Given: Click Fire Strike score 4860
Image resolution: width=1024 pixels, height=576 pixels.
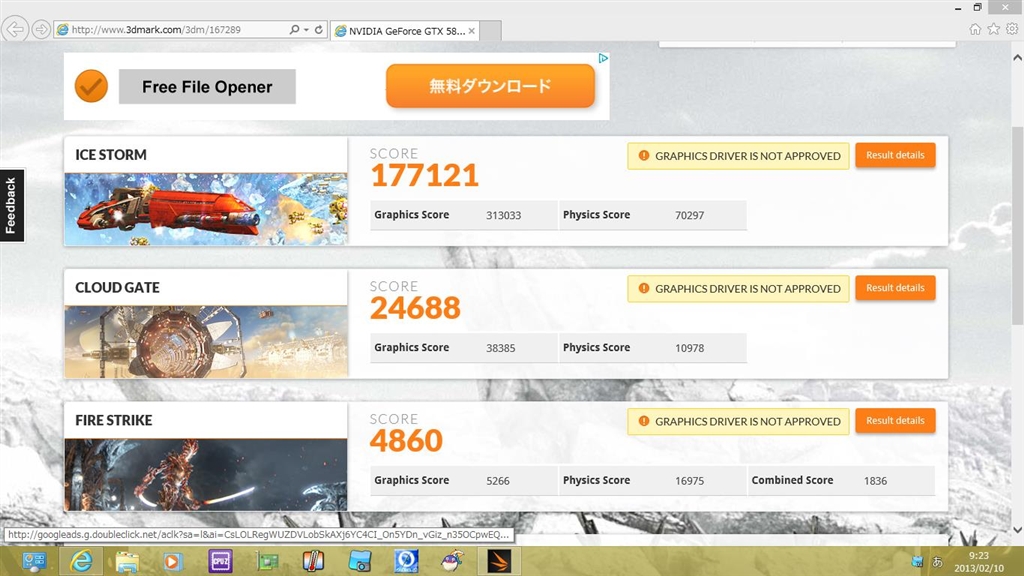Looking at the screenshot, I should [406, 440].
